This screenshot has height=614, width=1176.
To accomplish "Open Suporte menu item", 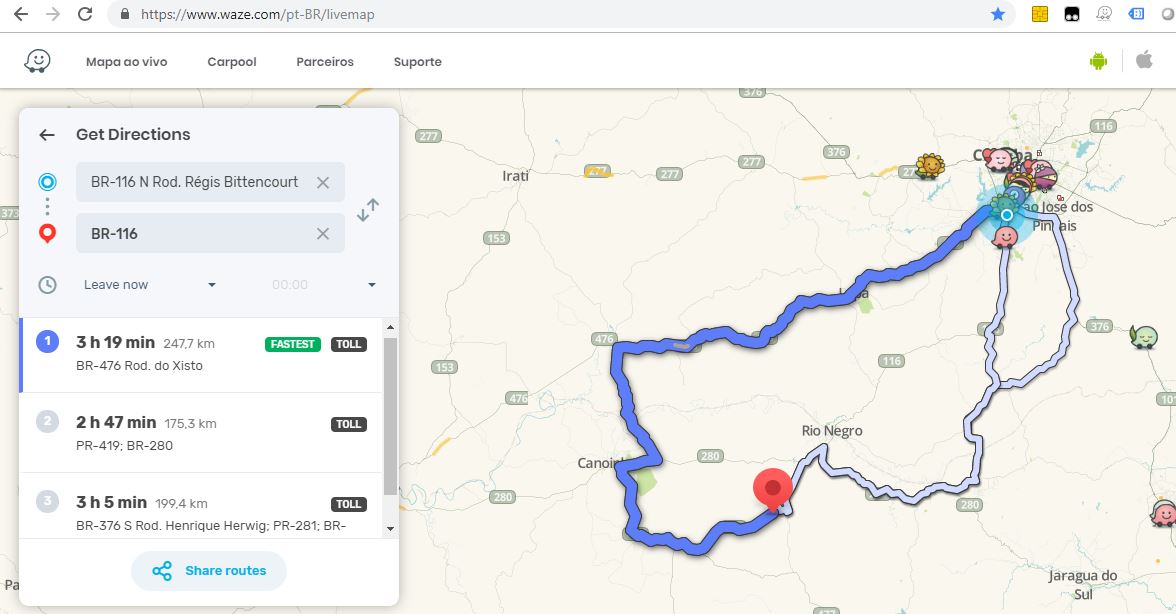I will [418, 61].
